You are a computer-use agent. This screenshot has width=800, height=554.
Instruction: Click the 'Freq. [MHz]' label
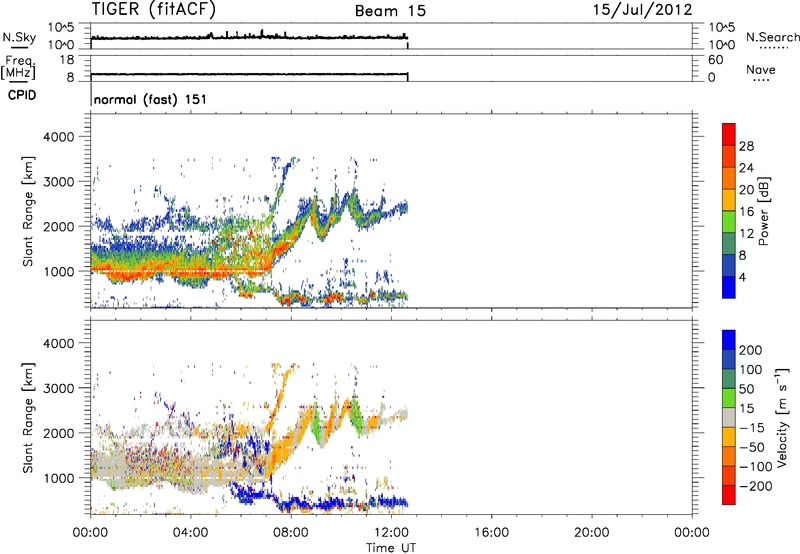click(18, 68)
